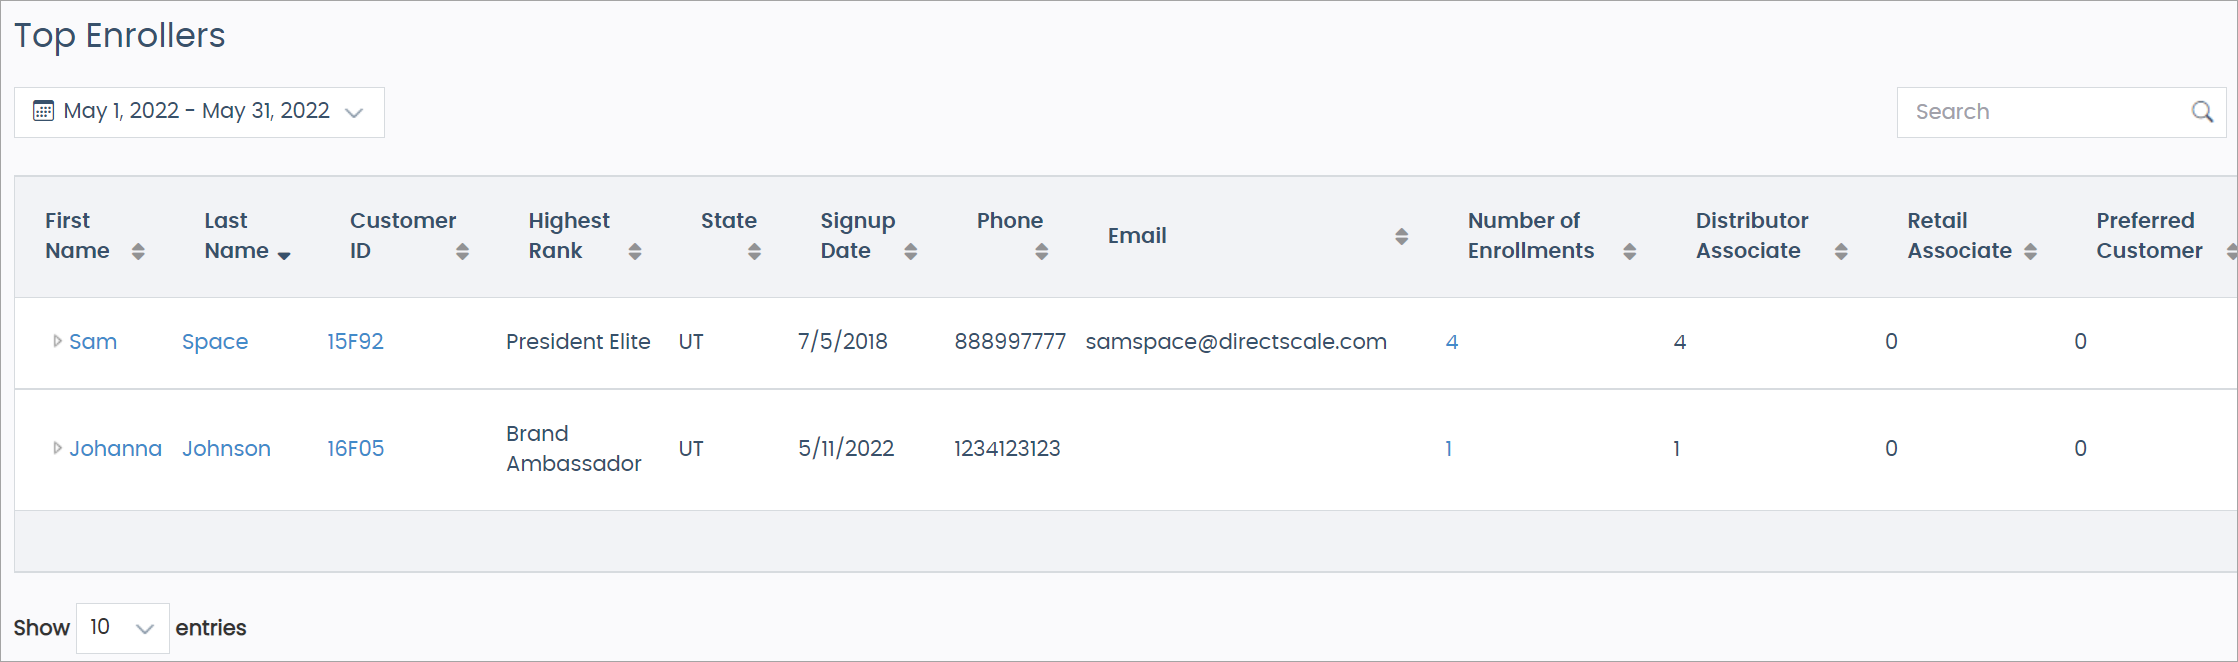Sort by Distributor Associate column arrows

pos(1841,252)
